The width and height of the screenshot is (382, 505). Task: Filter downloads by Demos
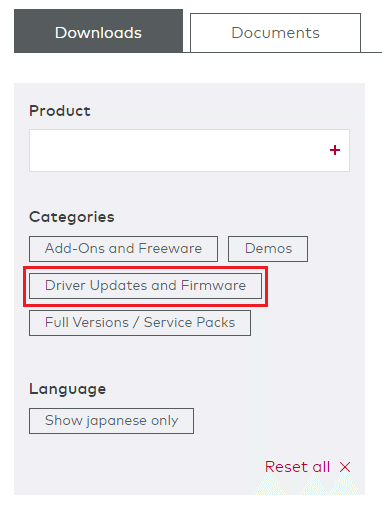[268, 249]
